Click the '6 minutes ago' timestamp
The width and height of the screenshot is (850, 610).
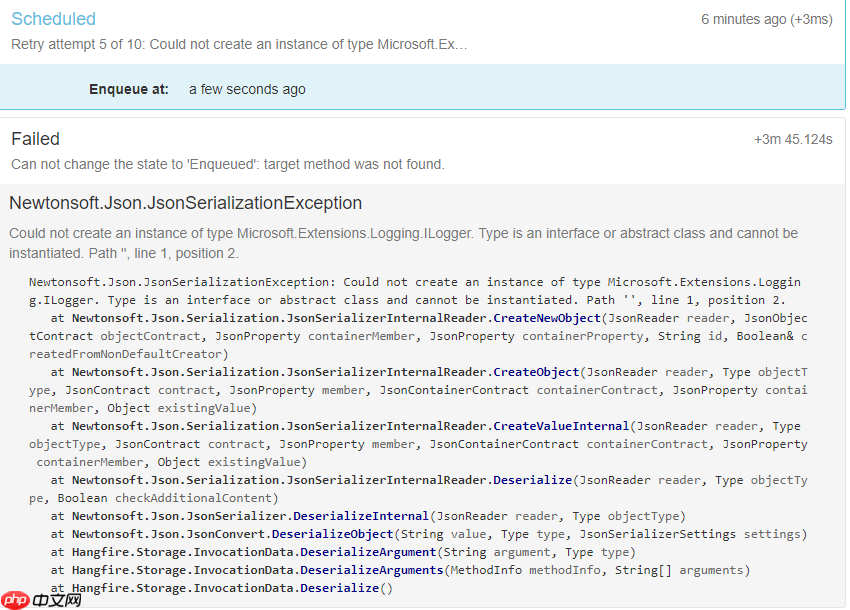coord(766,20)
